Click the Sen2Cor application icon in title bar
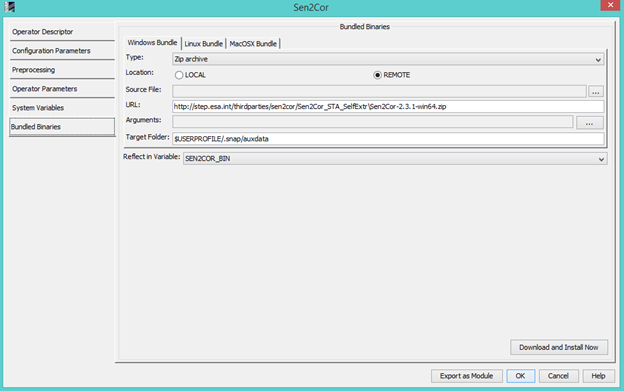The image size is (624, 391). [10, 7]
